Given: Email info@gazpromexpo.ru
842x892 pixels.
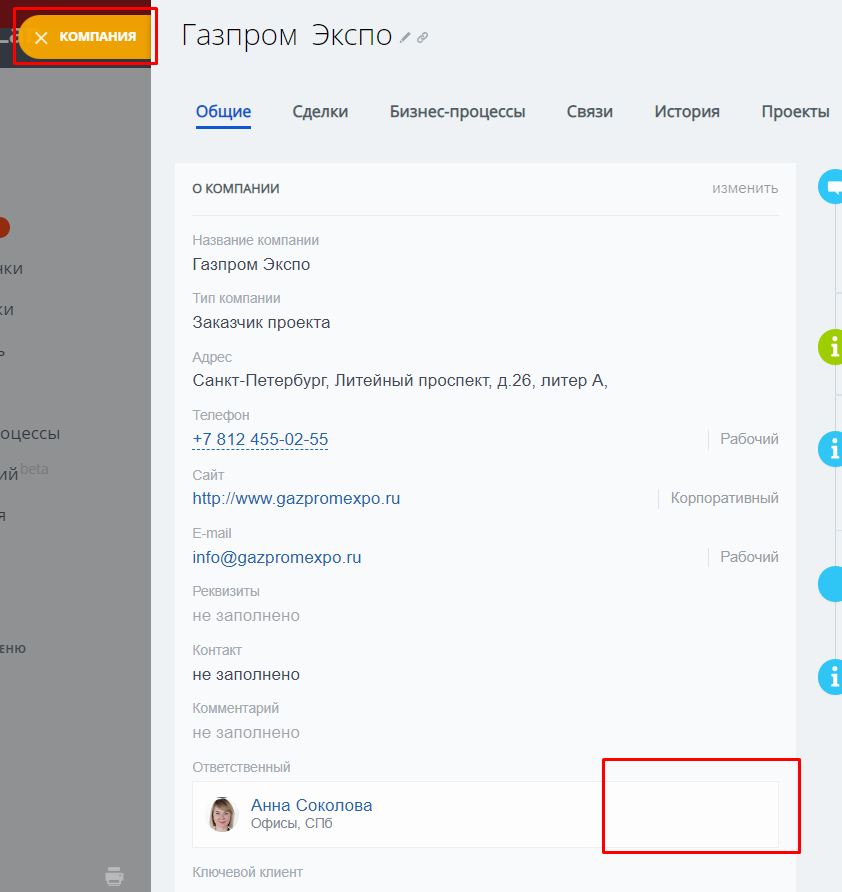Looking at the screenshot, I should (x=276, y=558).
